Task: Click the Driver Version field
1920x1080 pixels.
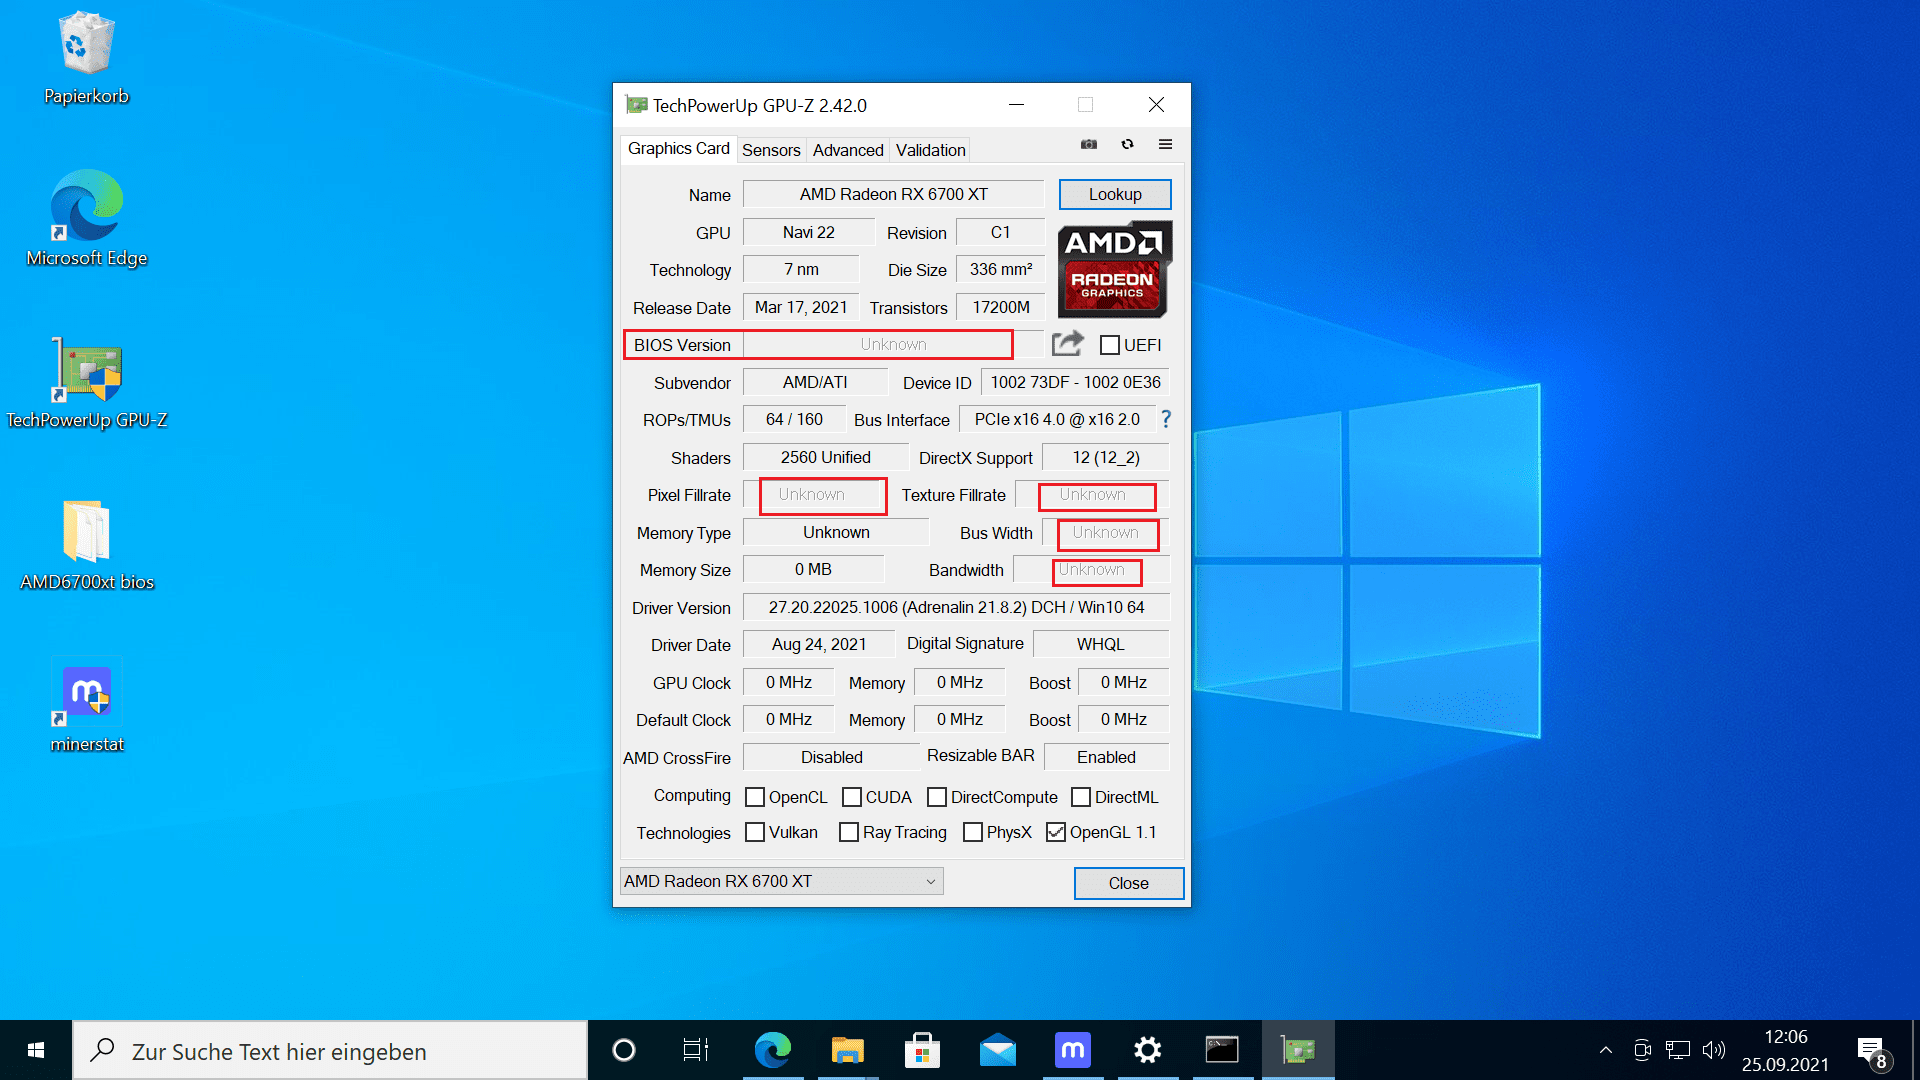Action: click(x=957, y=607)
